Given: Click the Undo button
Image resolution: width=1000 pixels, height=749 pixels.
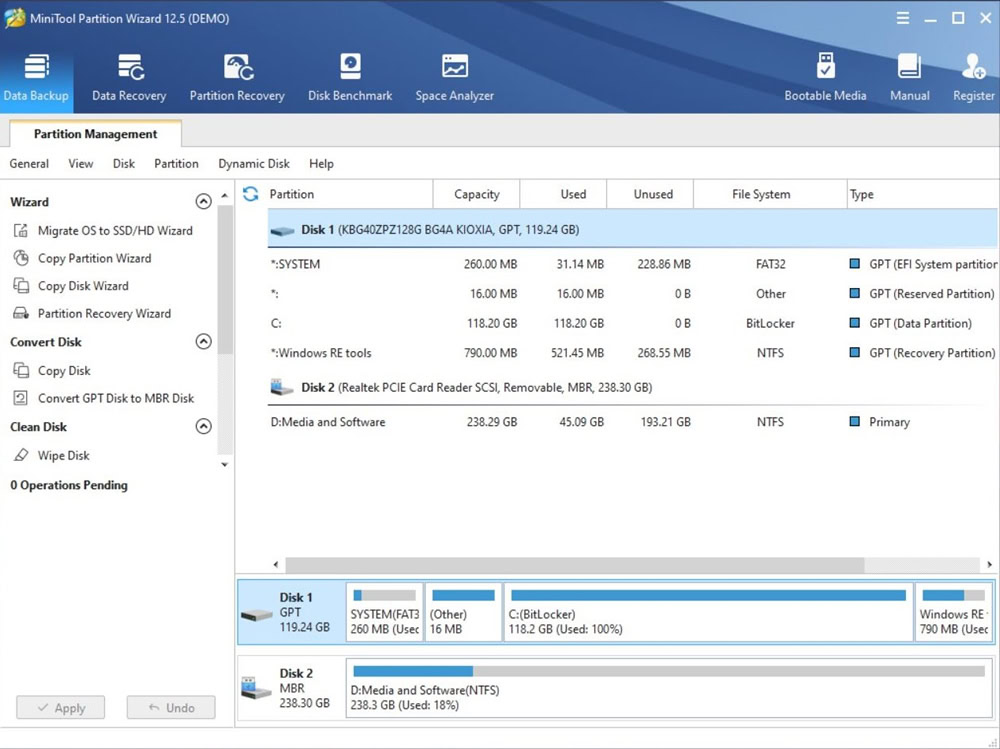Looking at the screenshot, I should point(171,708).
